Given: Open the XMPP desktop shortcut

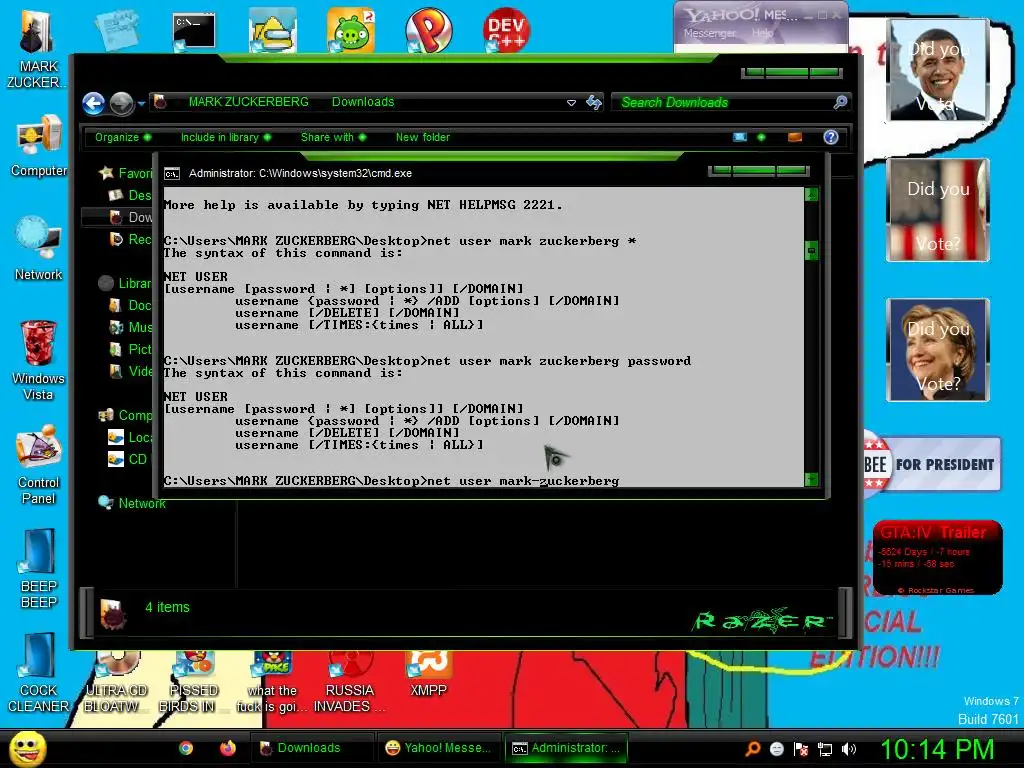Looking at the screenshot, I should 428,675.
